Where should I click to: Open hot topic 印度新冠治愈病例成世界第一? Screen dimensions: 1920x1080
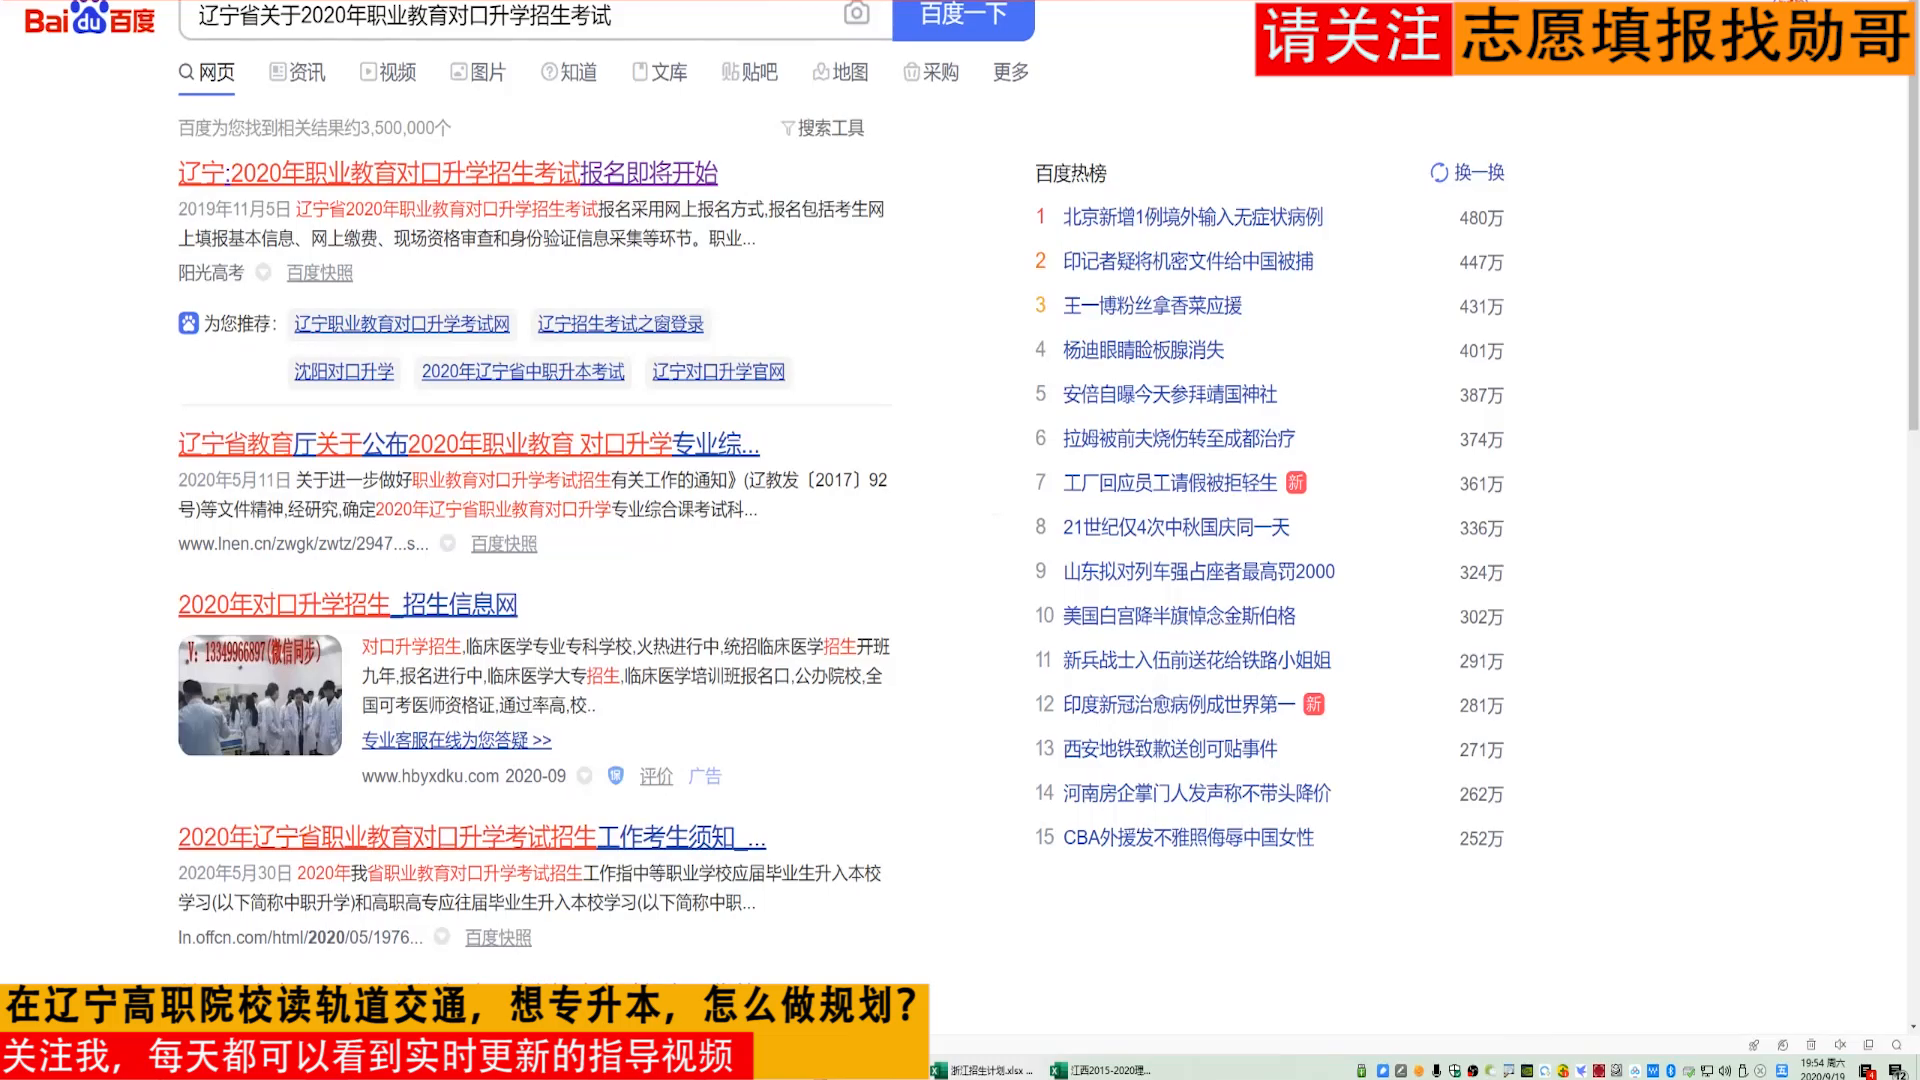click(1179, 705)
